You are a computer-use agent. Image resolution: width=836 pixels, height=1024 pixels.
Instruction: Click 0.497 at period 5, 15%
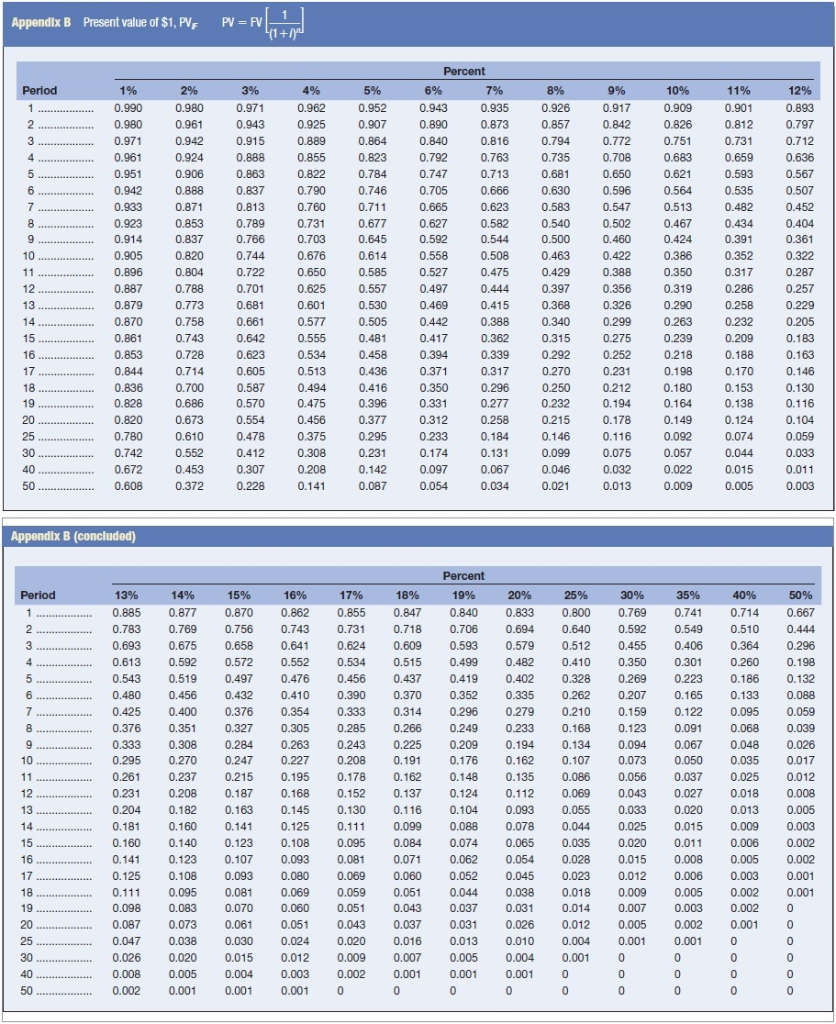click(x=239, y=679)
